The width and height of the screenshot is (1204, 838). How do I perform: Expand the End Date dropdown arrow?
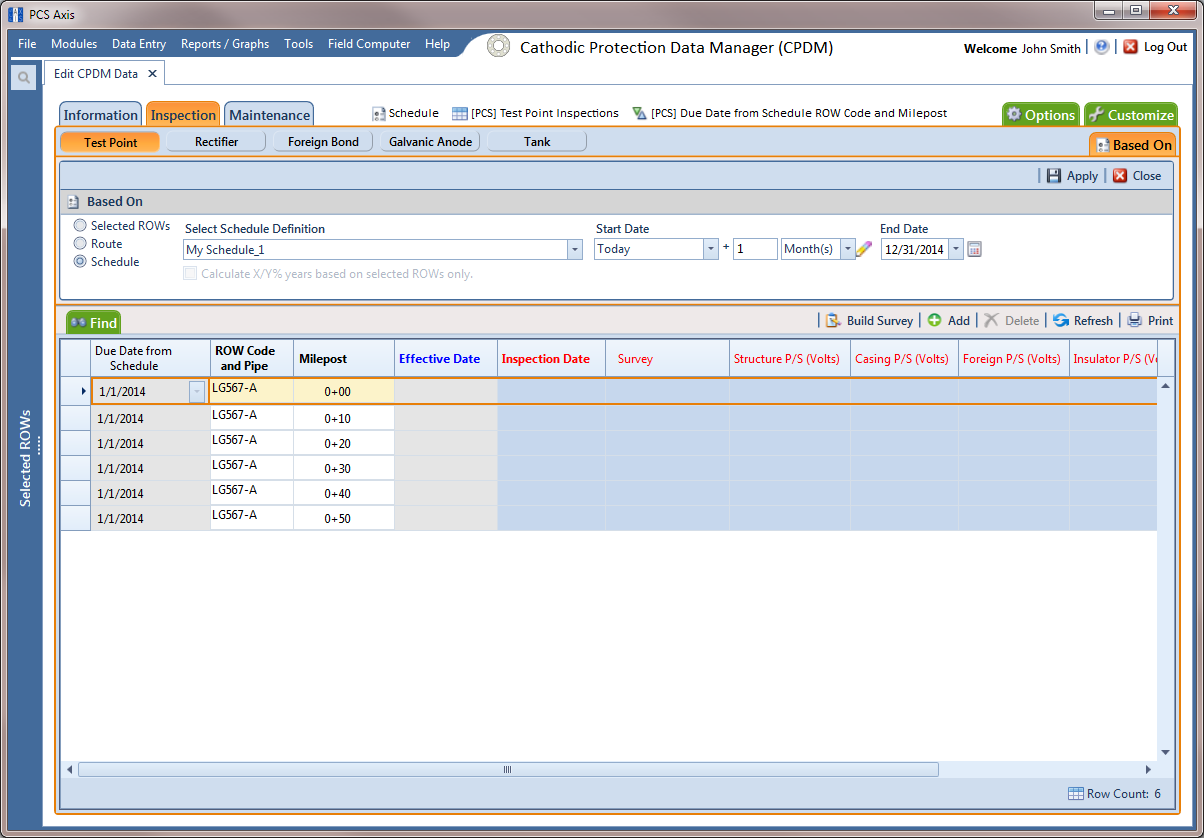coord(956,249)
